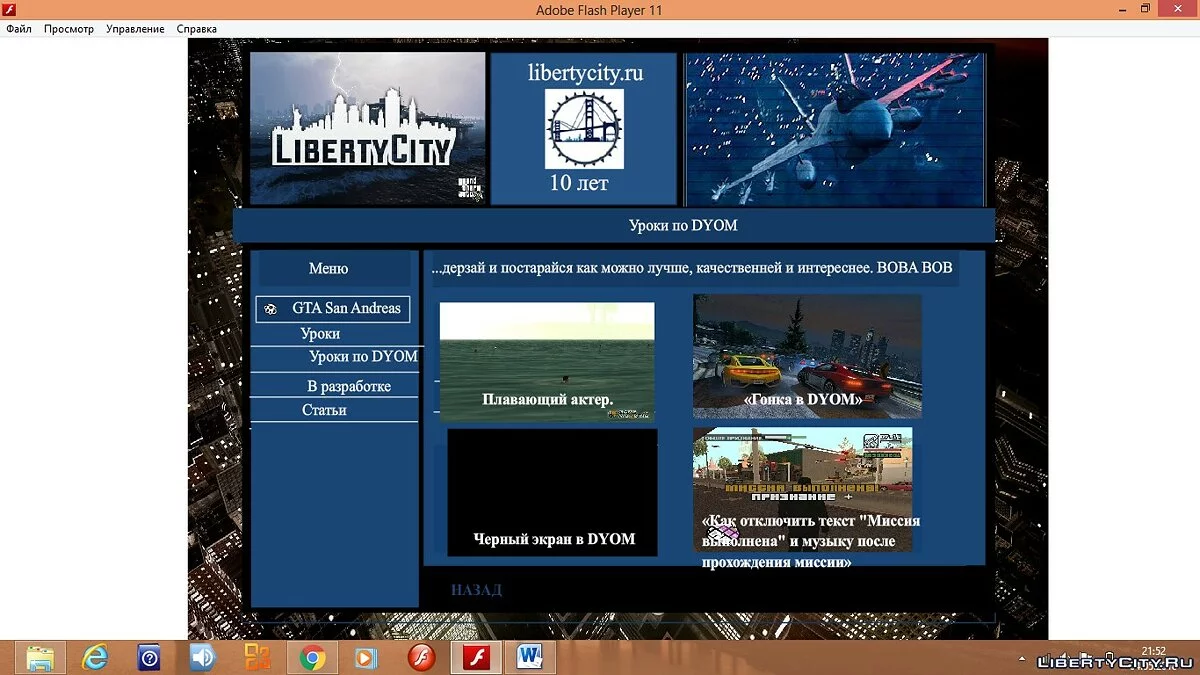Screen dimensions: 1200x675
Task: Click the round red Flash icon in taskbar
Action: click(422, 657)
